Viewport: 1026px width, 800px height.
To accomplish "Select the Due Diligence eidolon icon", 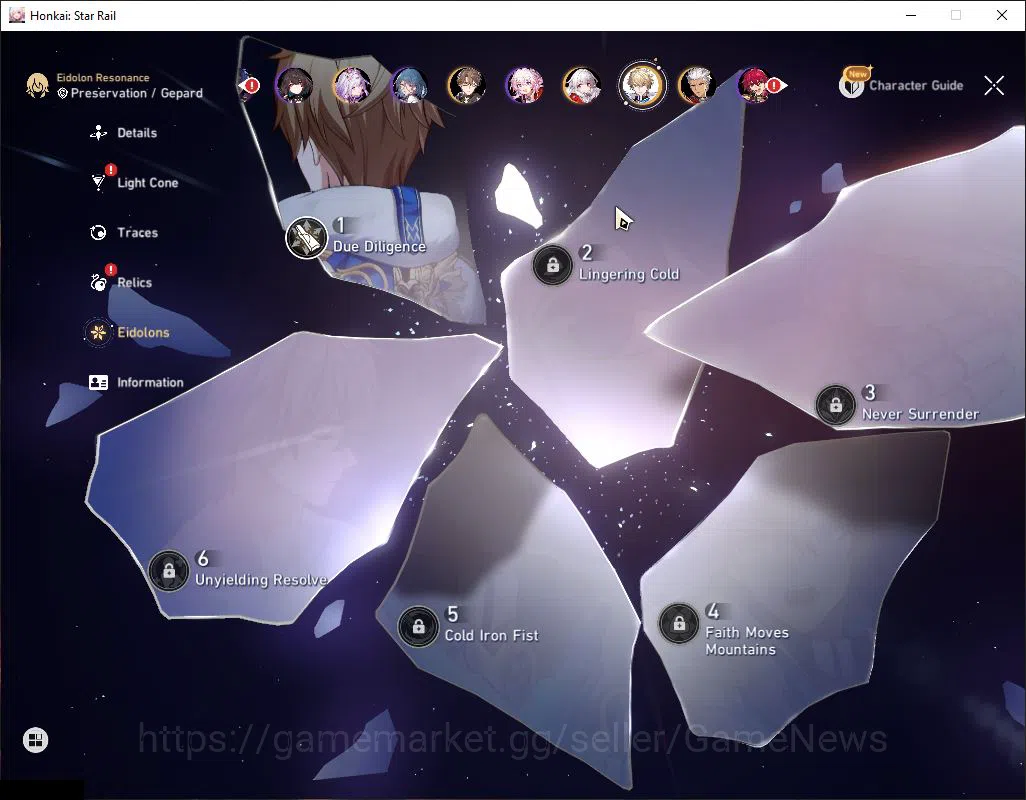I will [306, 237].
